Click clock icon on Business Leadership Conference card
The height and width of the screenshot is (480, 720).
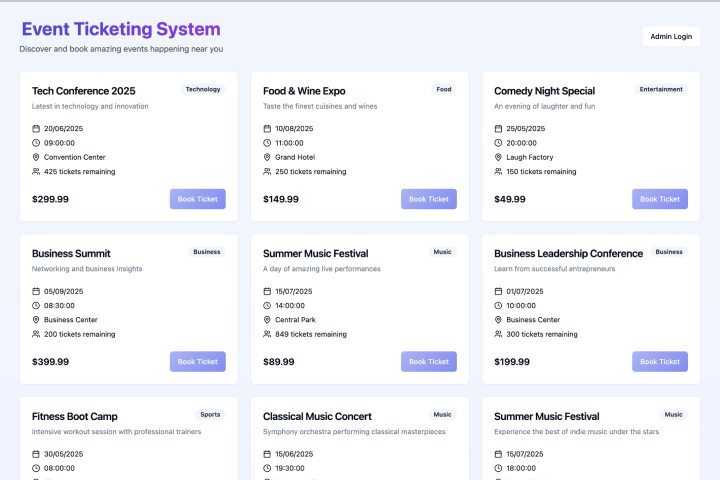pyautogui.click(x=498, y=306)
